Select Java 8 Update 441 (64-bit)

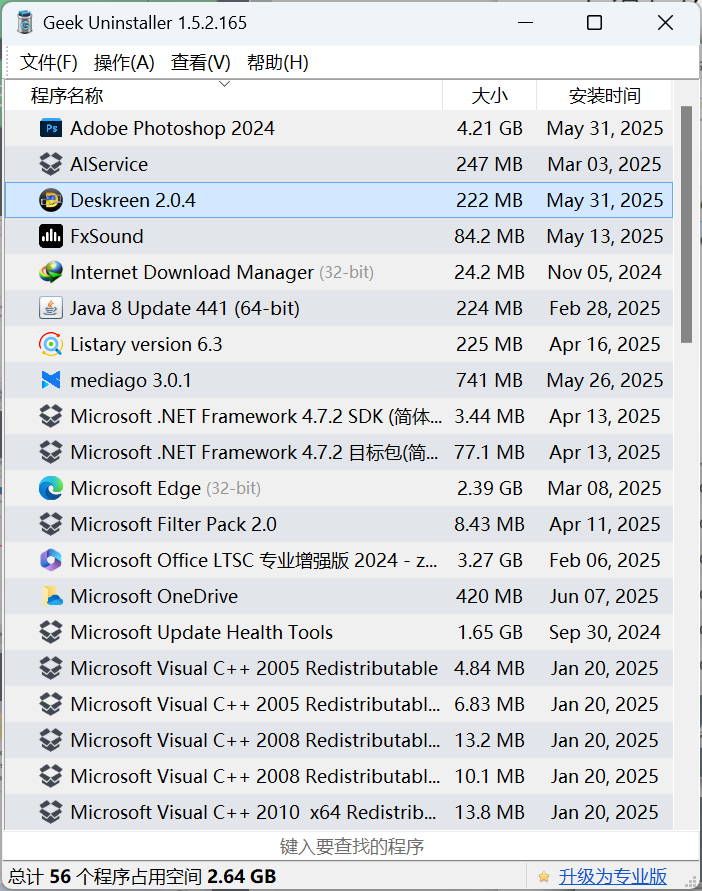pyautogui.click(x=185, y=309)
